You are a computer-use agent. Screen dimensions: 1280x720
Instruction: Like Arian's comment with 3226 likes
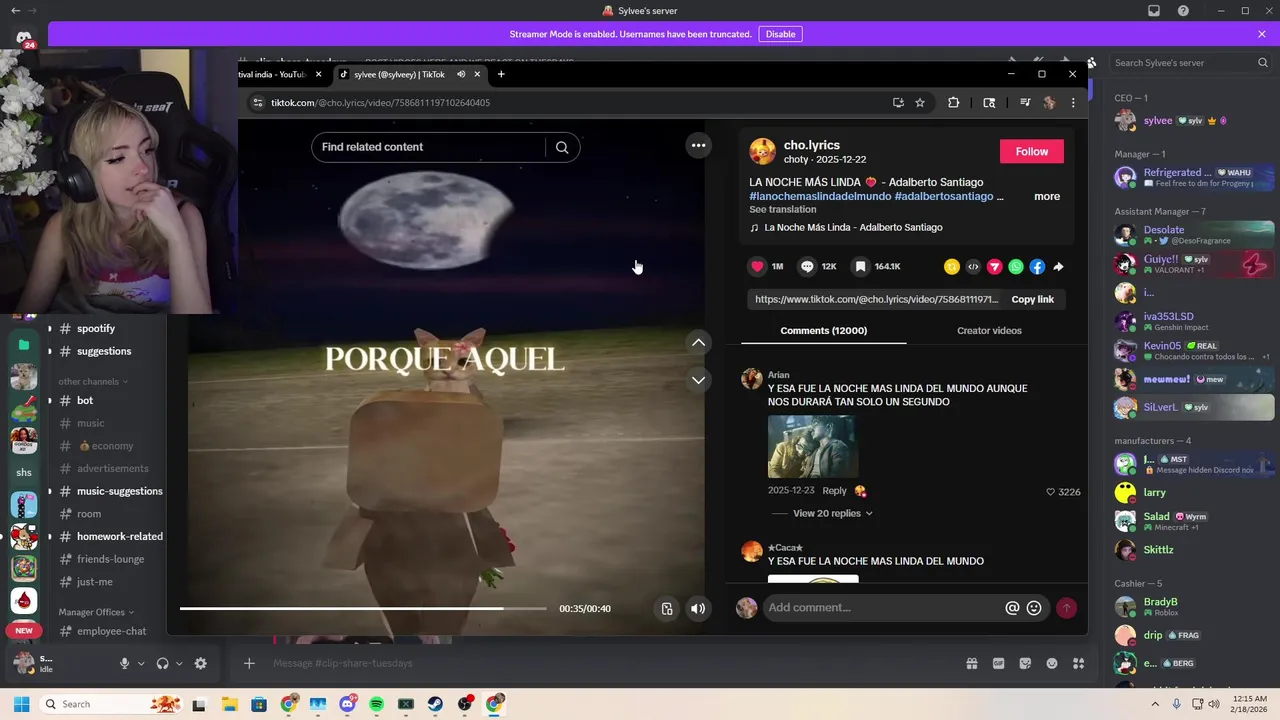click(x=1050, y=492)
